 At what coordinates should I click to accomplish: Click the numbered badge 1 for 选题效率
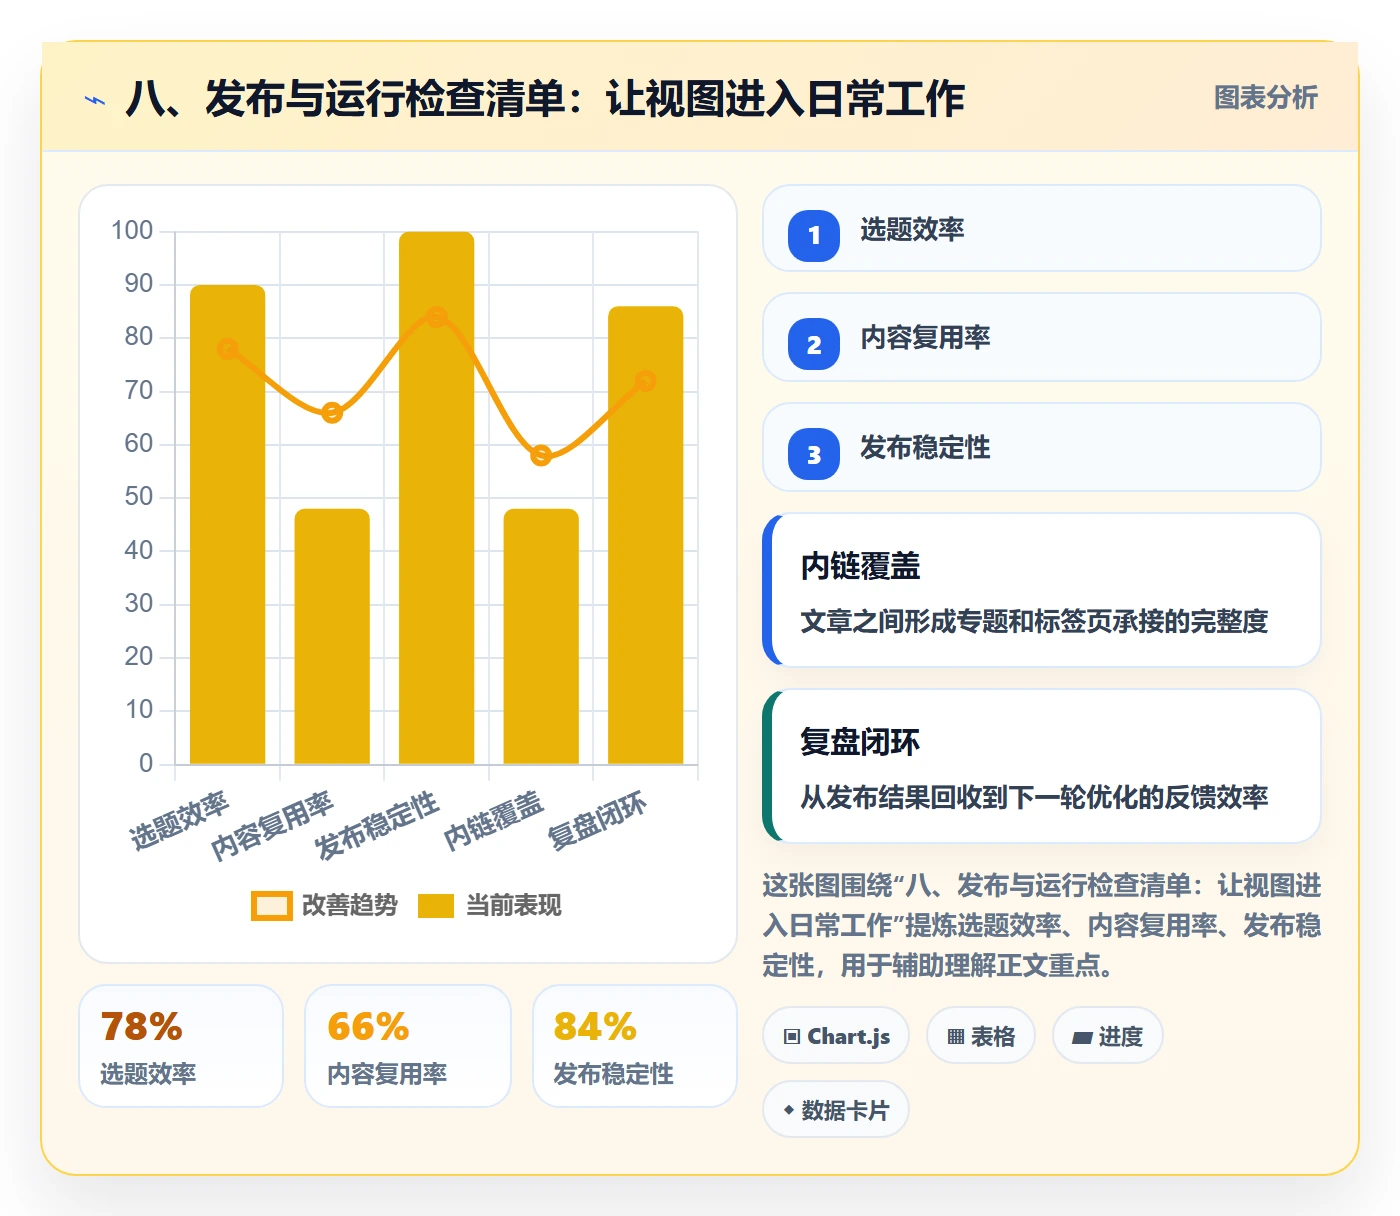click(814, 236)
